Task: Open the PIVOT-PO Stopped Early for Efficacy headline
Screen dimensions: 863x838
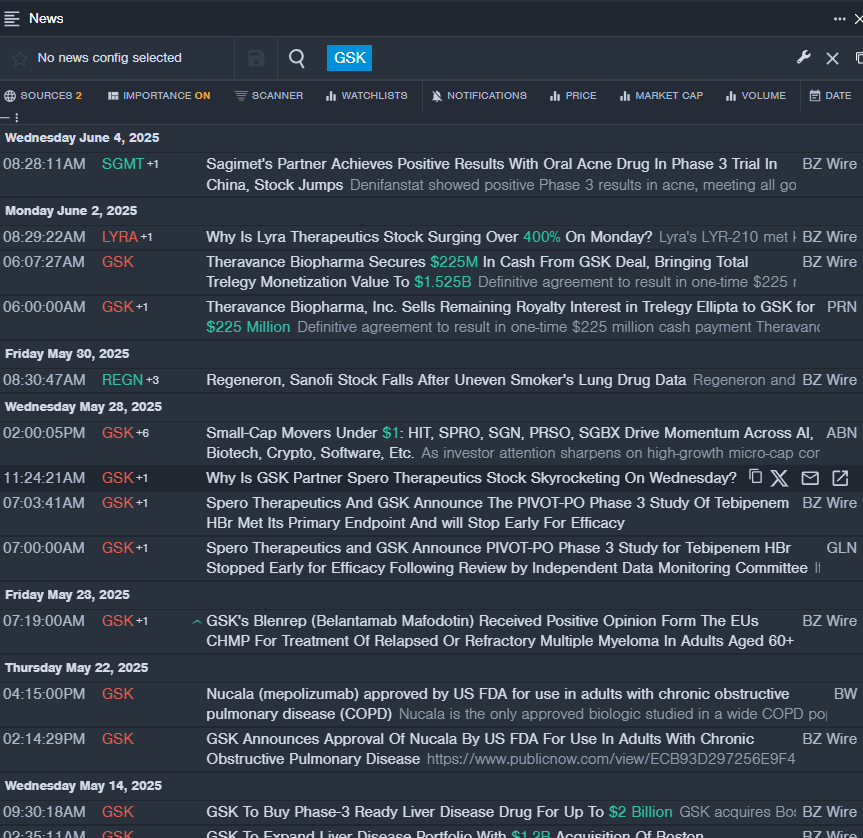Action: [507, 558]
